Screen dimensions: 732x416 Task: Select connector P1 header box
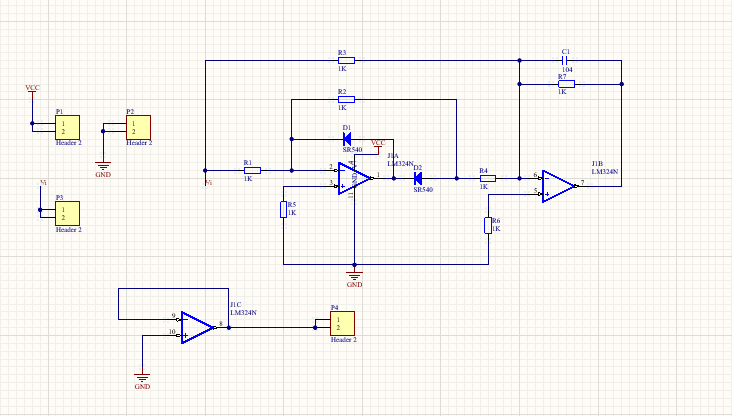coord(68,127)
